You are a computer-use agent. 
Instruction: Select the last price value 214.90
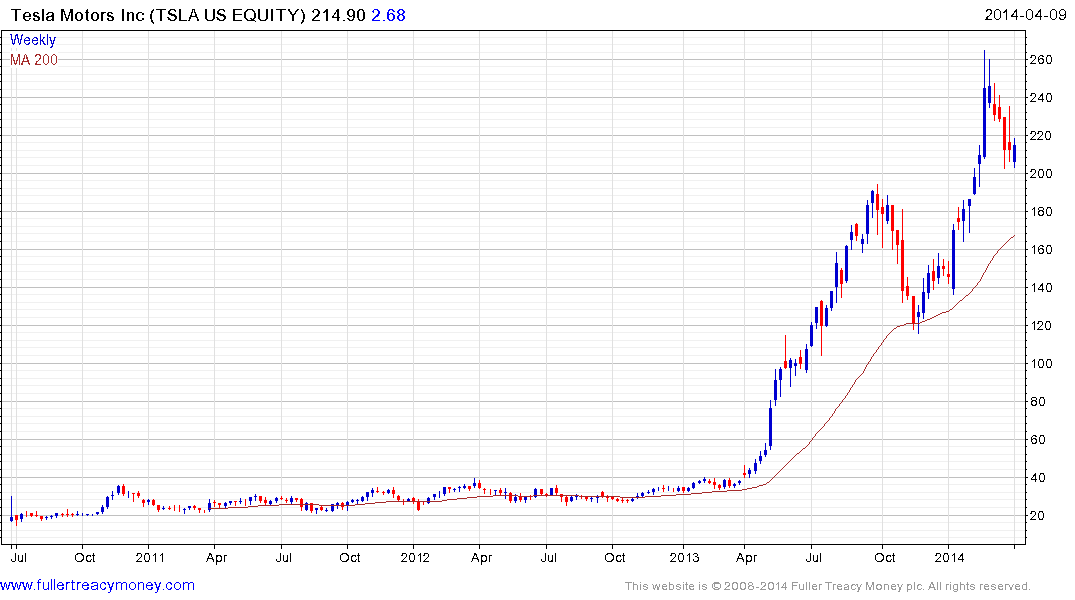[339, 15]
